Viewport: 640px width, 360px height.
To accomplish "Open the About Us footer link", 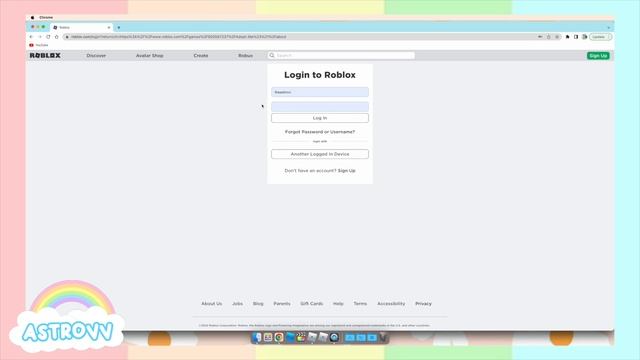I will pyautogui.click(x=212, y=304).
